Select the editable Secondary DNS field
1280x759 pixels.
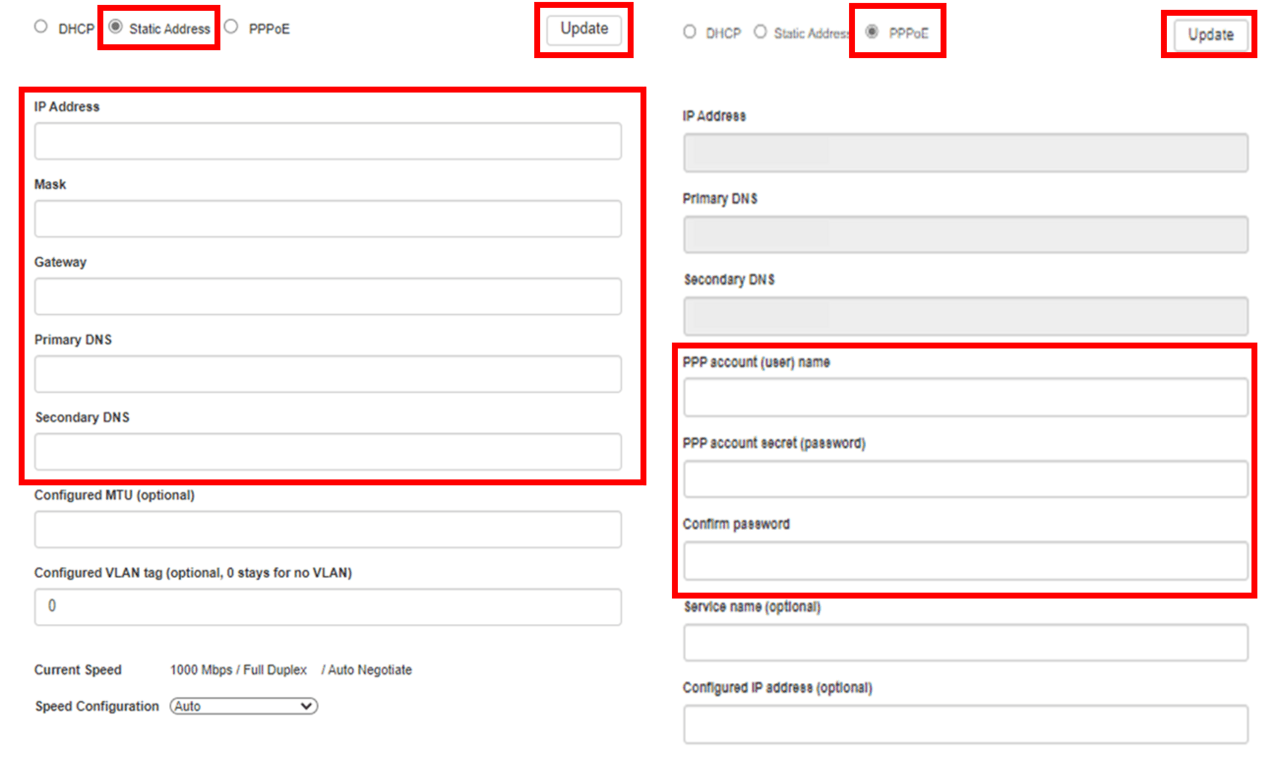[328, 452]
